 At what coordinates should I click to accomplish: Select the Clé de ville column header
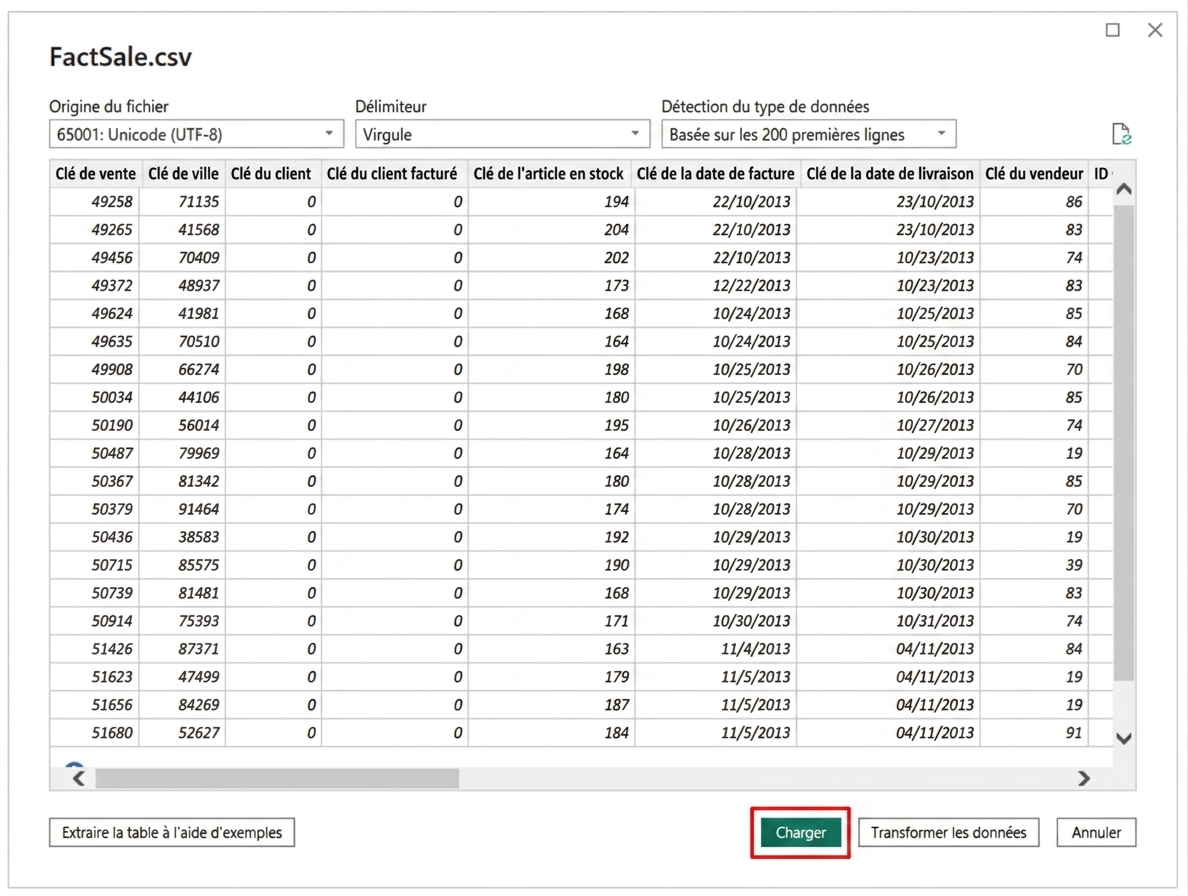183,173
